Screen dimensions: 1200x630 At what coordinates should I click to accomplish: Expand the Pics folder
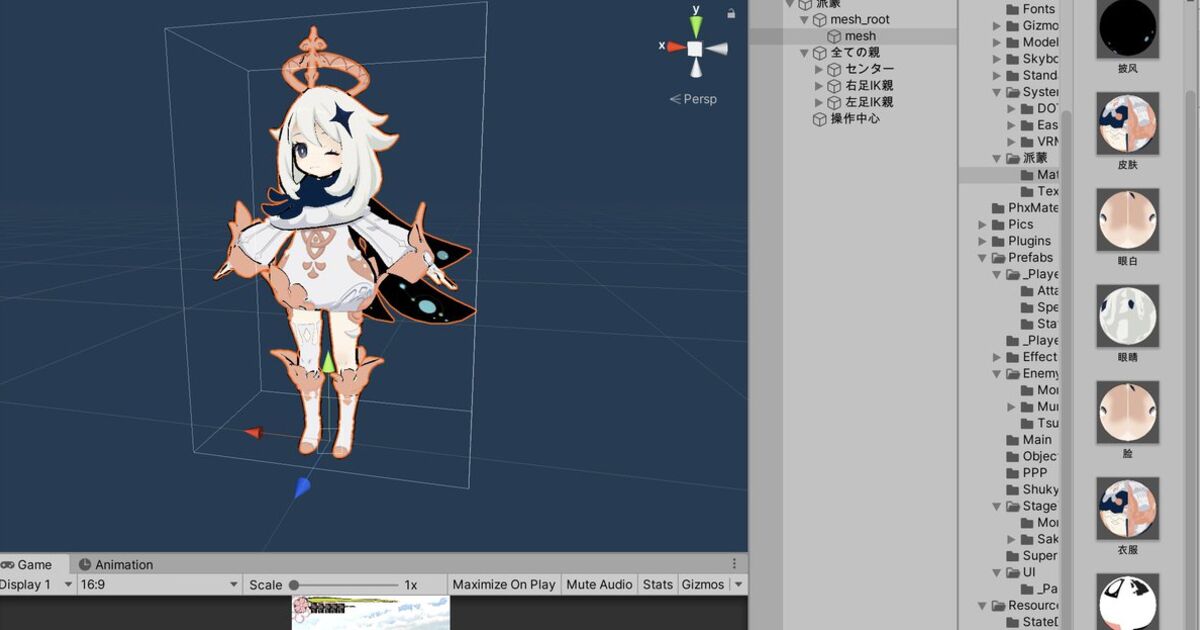pos(982,225)
